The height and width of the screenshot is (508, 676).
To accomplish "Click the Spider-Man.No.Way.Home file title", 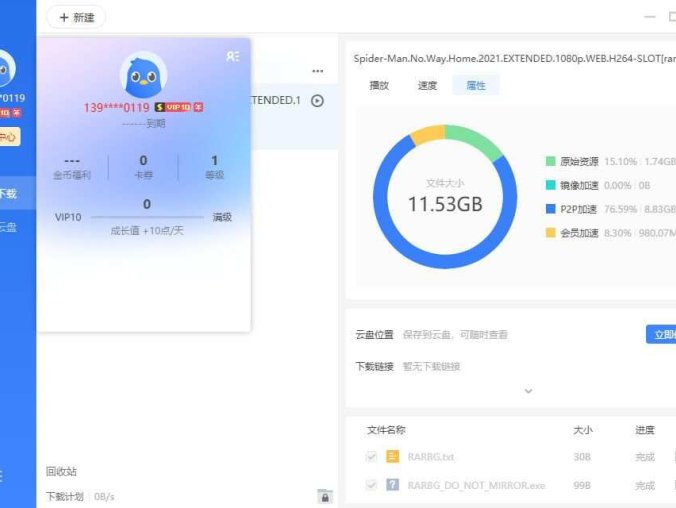I will click(x=514, y=58).
